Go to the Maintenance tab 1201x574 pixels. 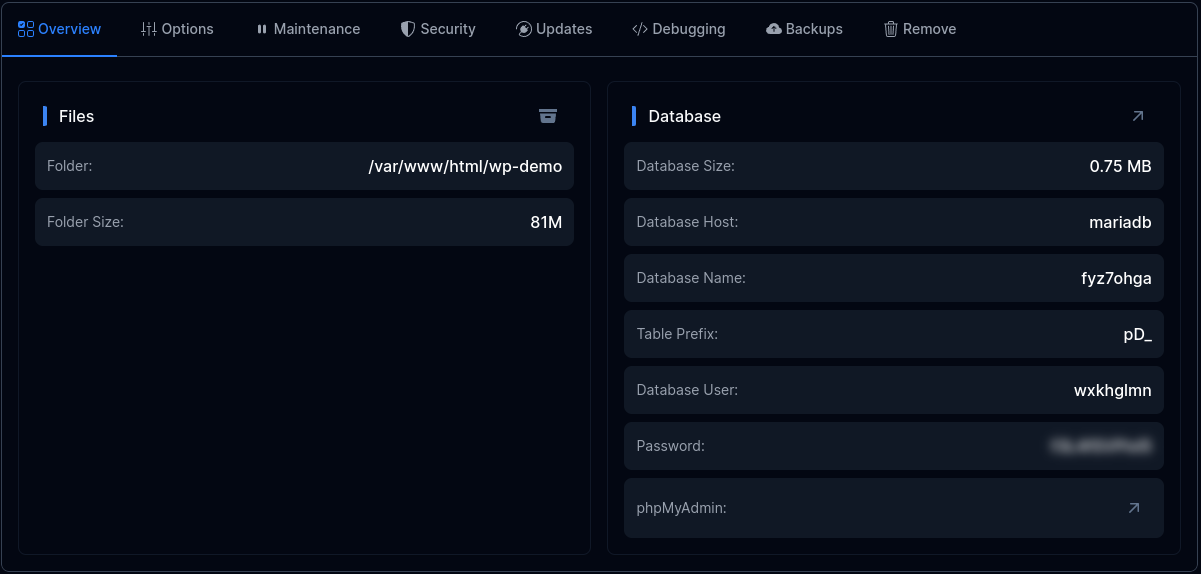pos(308,29)
